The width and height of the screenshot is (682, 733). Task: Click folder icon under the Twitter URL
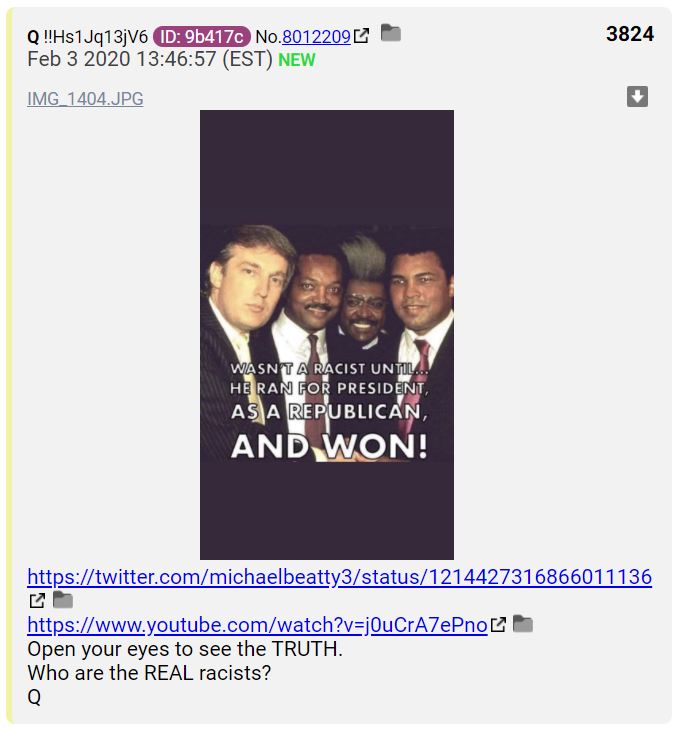[63, 599]
